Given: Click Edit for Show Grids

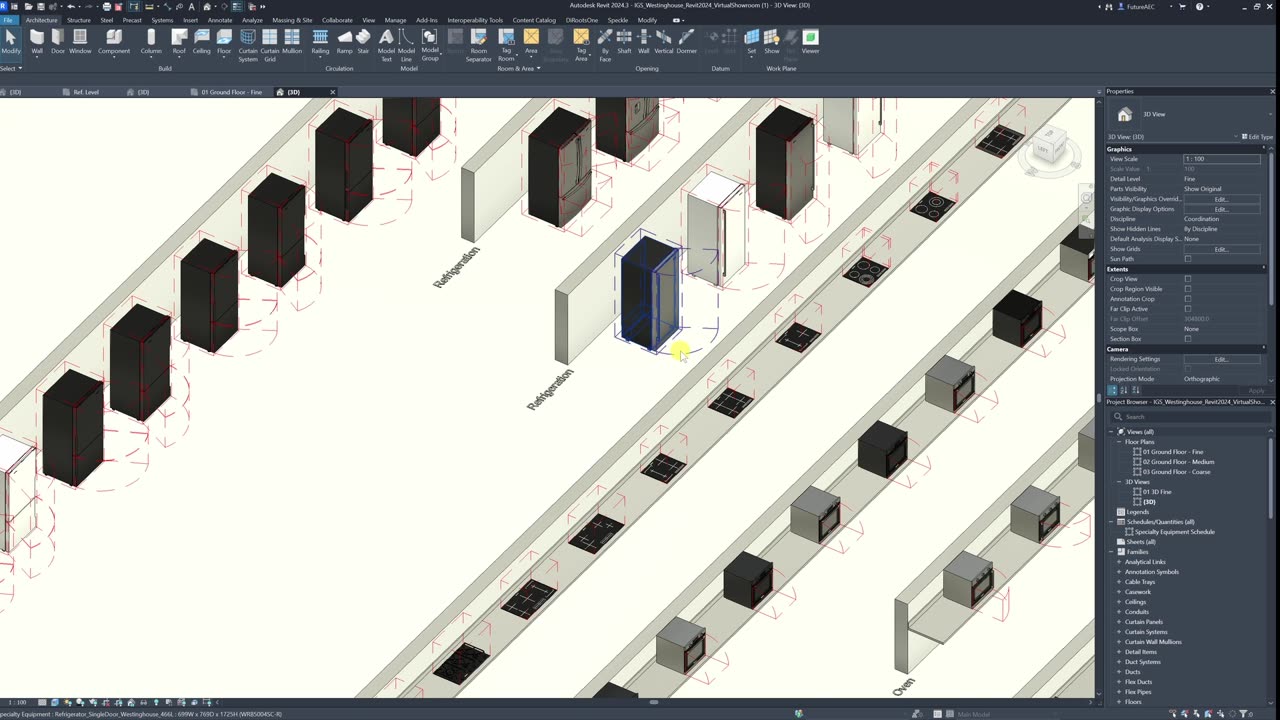Looking at the screenshot, I should (1221, 249).
